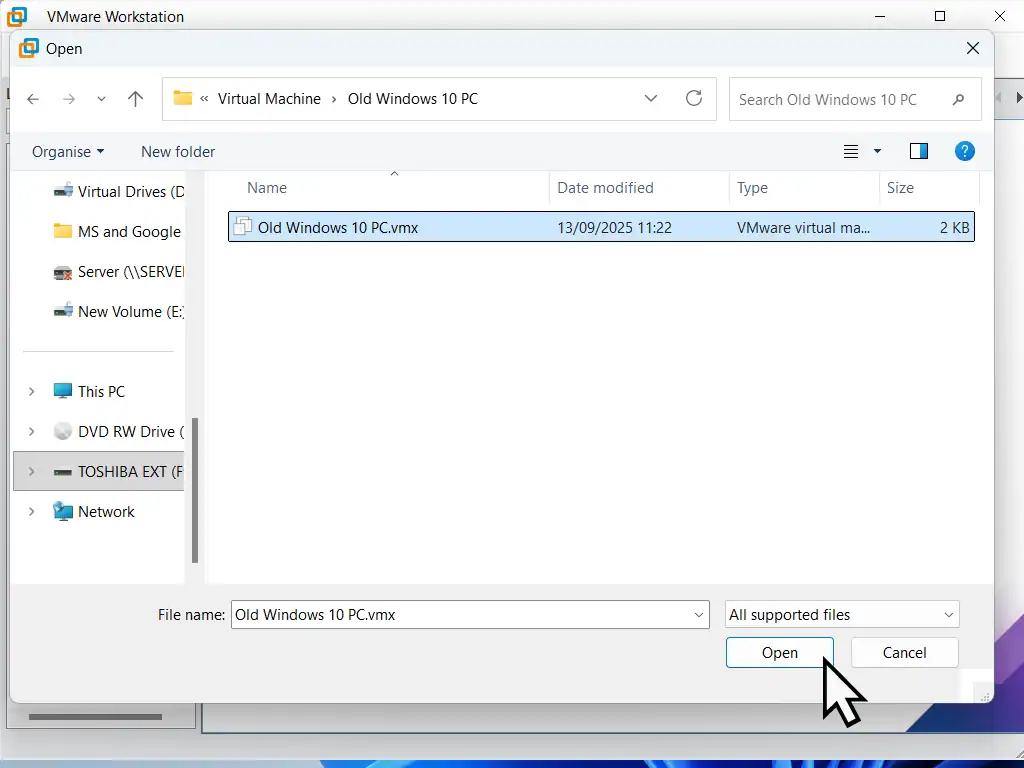Select MS and Google folder in sidebar
Screen dimensions: 1024x768
pyautogui.click(x=130, y=231)
